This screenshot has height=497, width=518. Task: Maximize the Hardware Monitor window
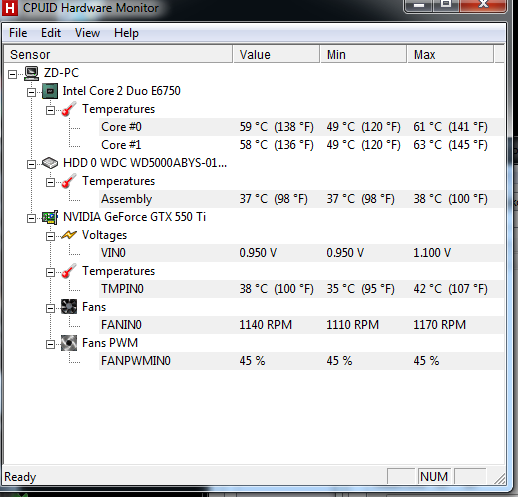(x=446, y=5)
